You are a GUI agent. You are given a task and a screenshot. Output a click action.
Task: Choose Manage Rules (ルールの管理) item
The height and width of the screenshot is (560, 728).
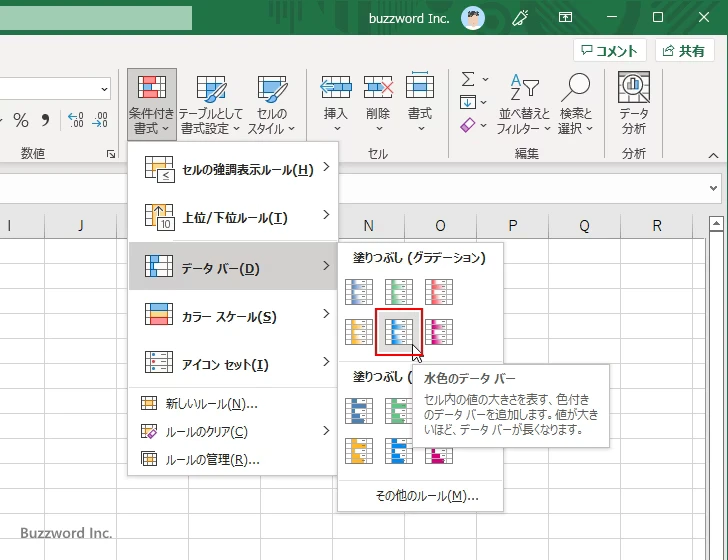tap(233, 460)
